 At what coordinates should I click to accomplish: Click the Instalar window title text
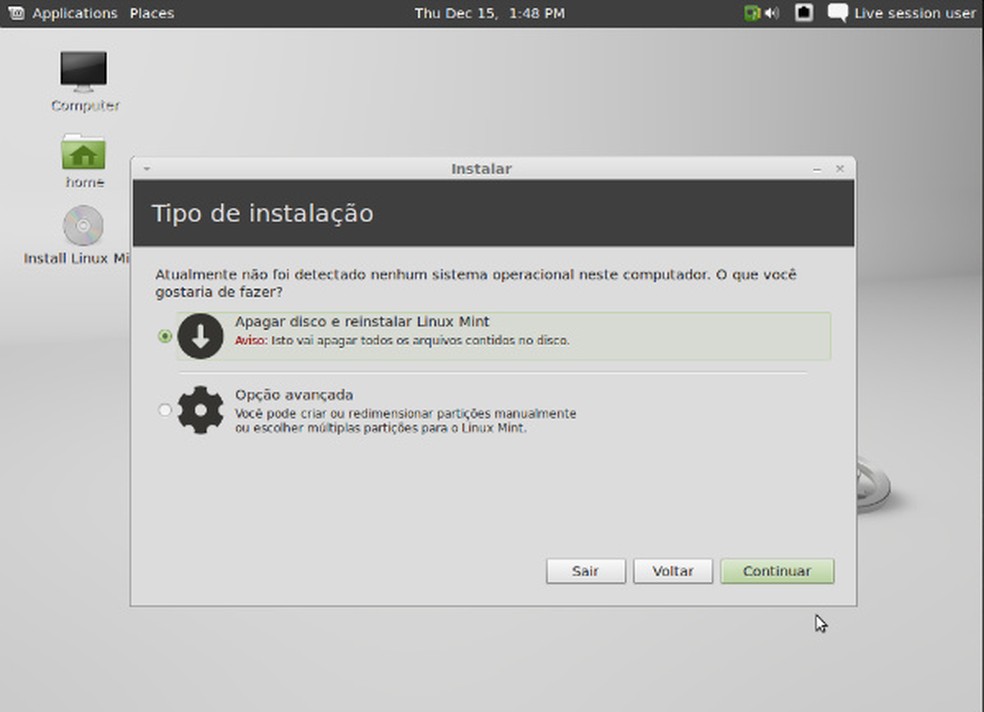(481, 169)
